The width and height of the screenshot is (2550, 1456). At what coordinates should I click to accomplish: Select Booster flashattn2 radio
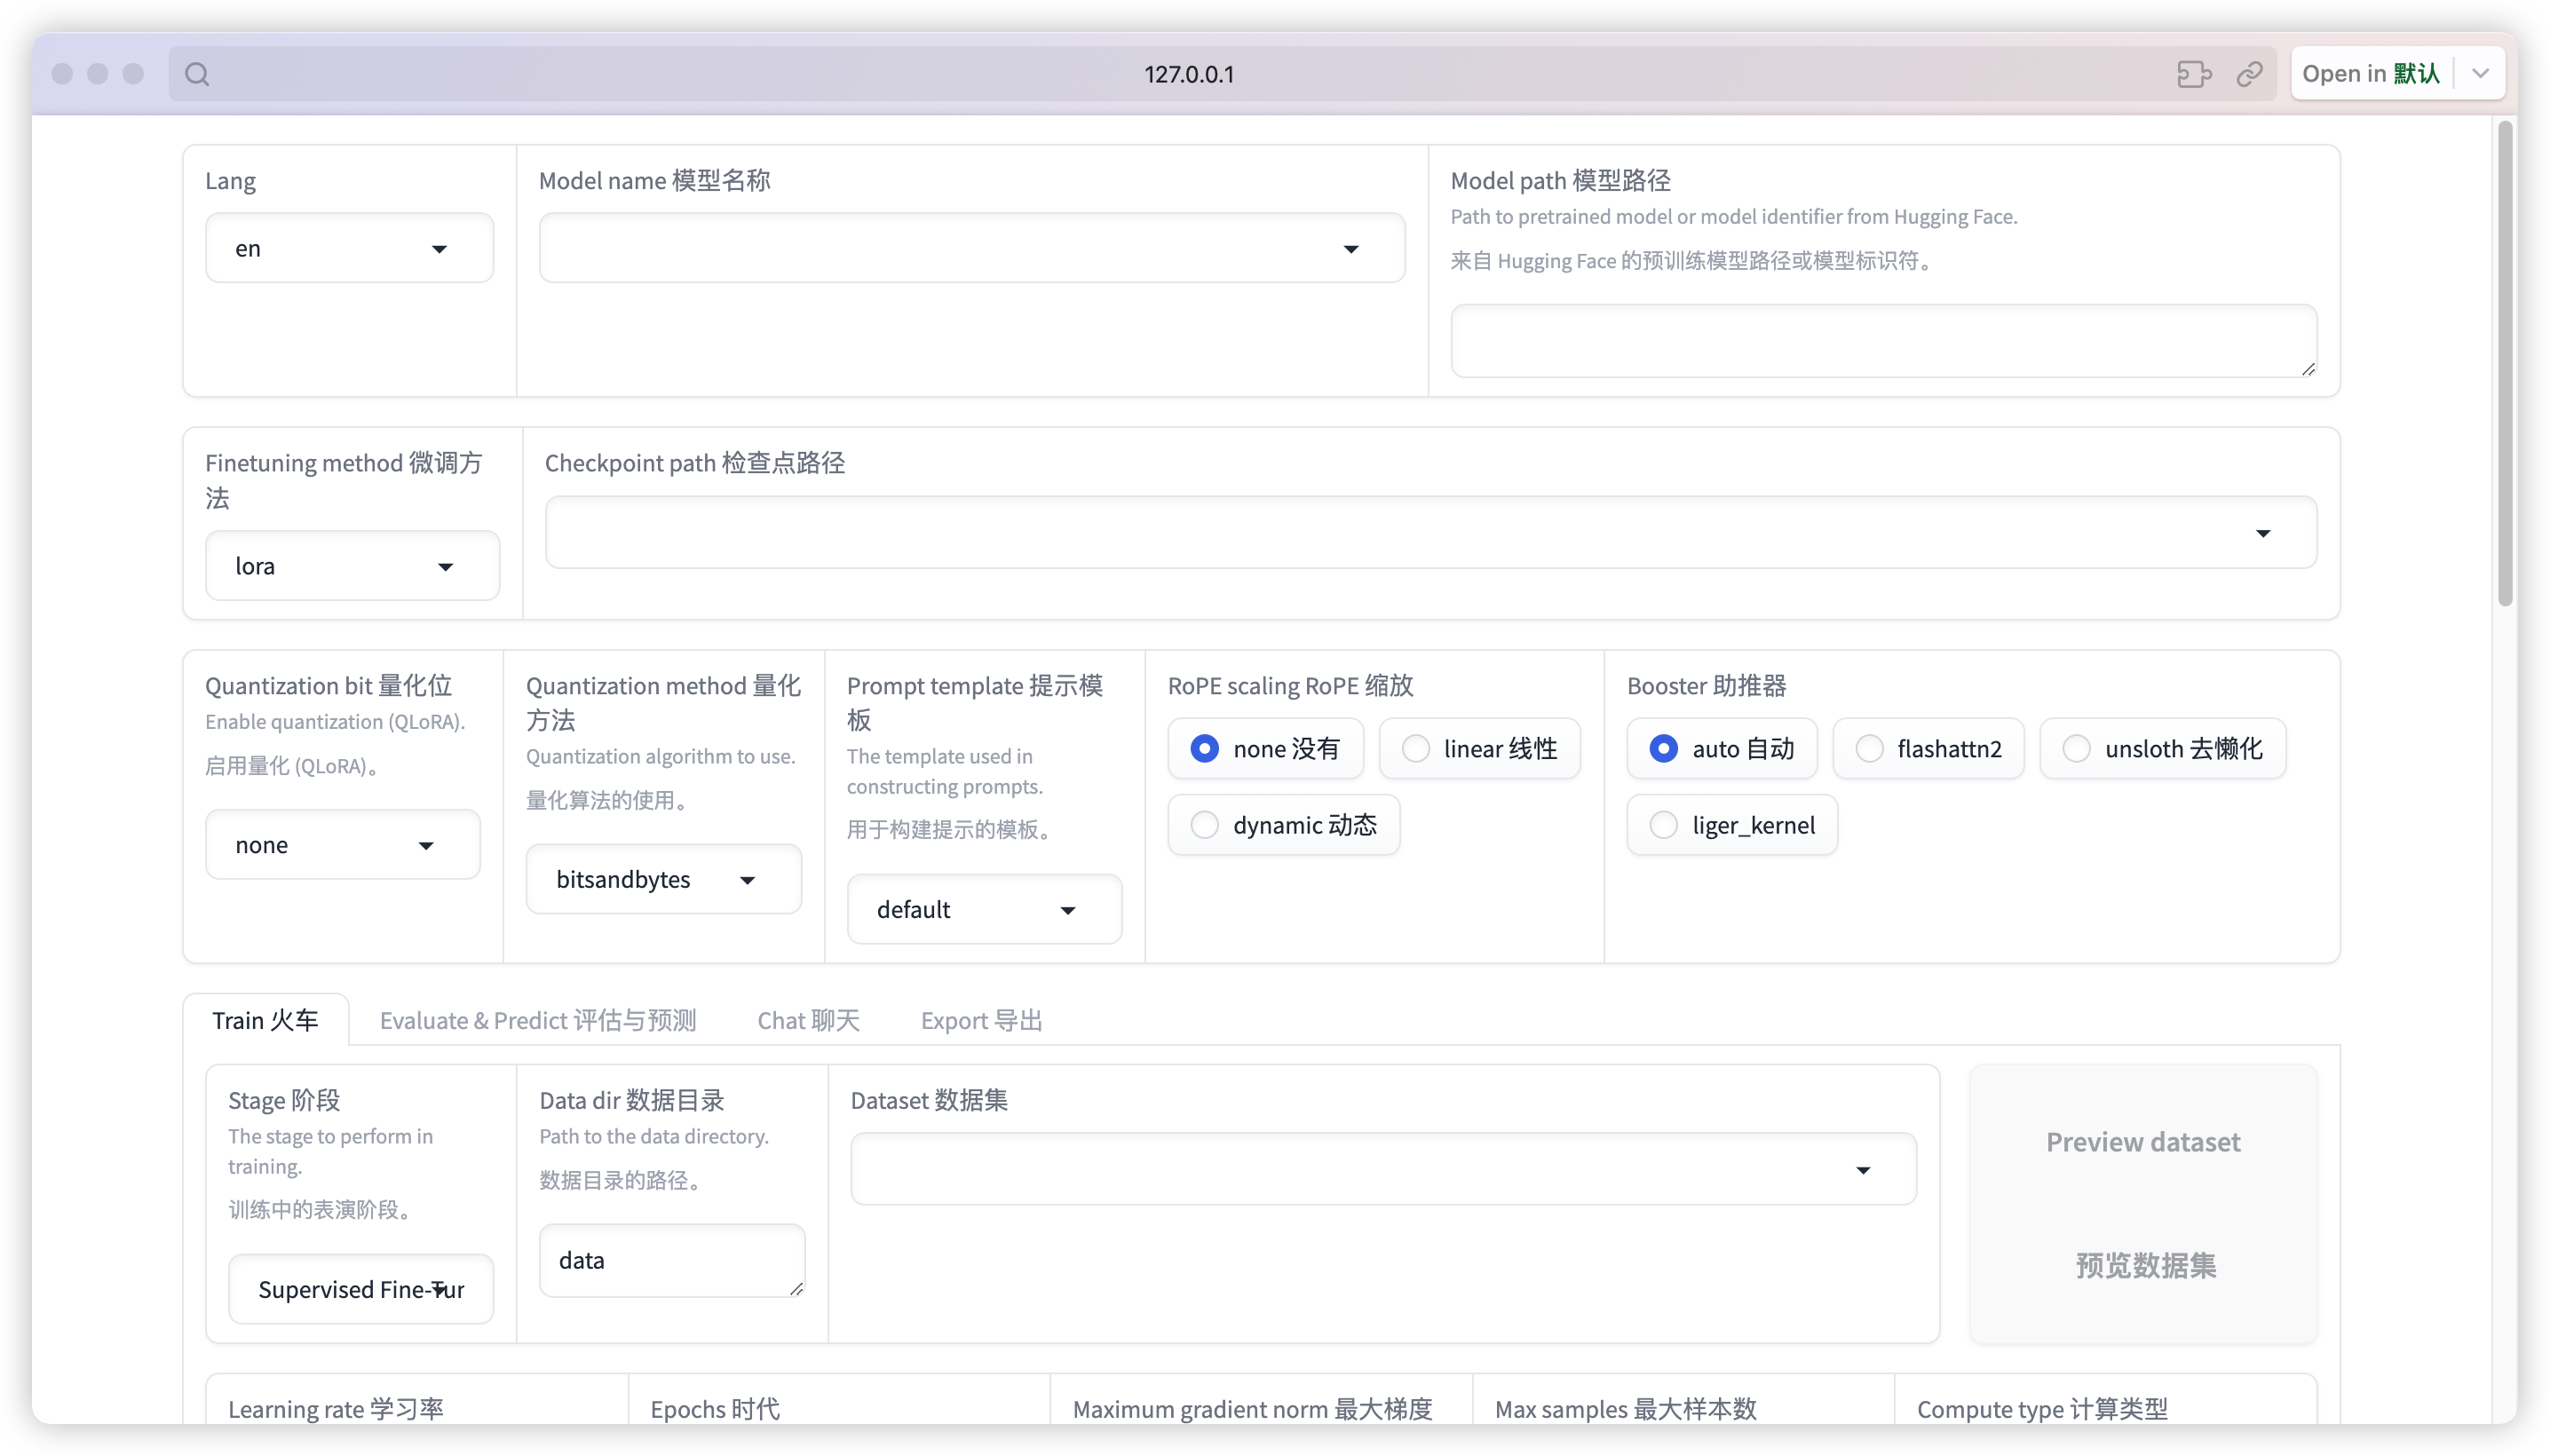pyautogui.click(x=1928, y=749)
